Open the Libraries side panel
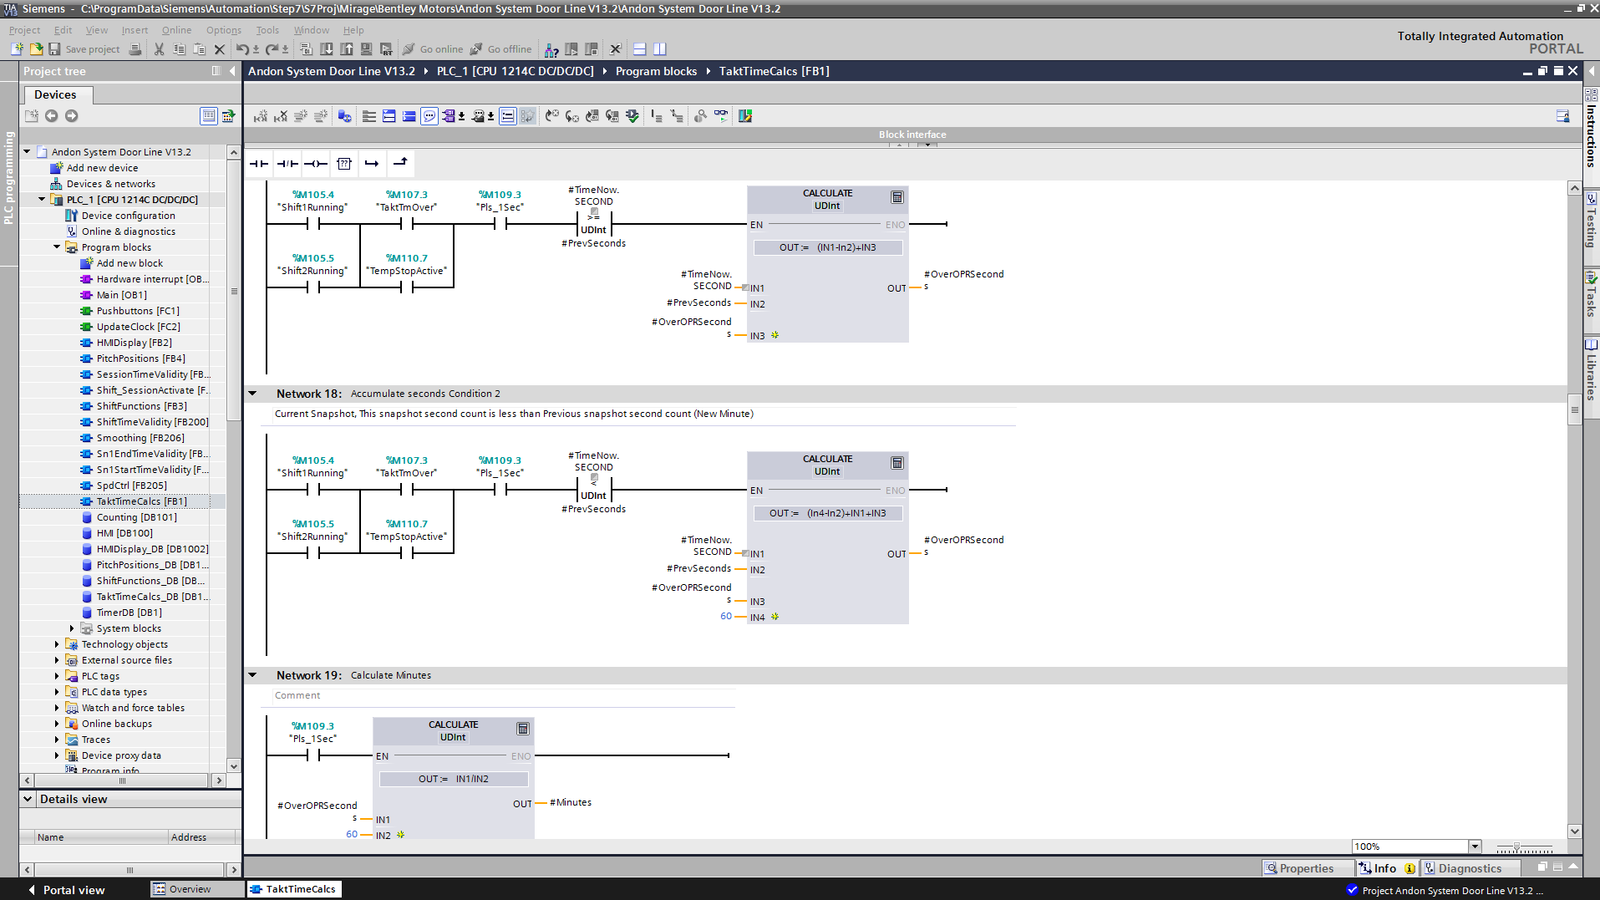1600x900 pixels. pyautogui.click(x=1591, y=369)
